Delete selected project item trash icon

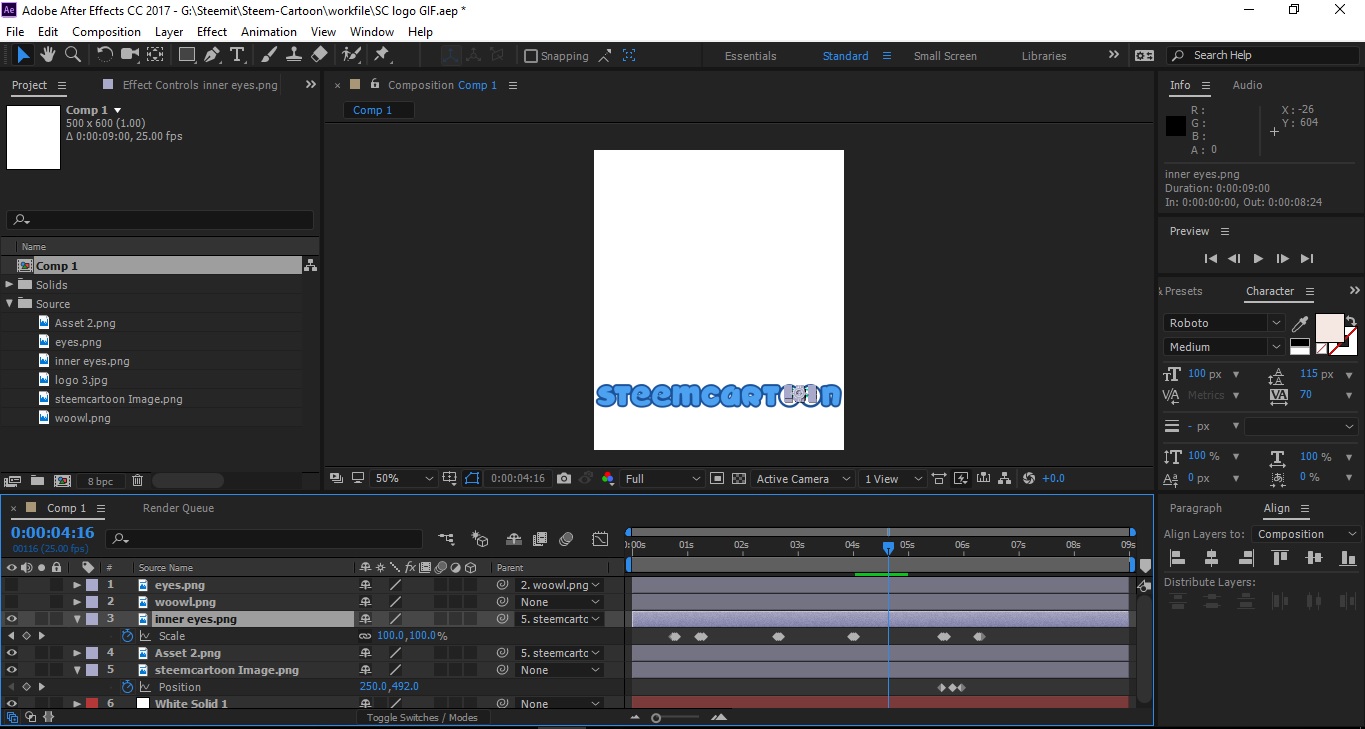pyautogui.click(x=138, y=481)
